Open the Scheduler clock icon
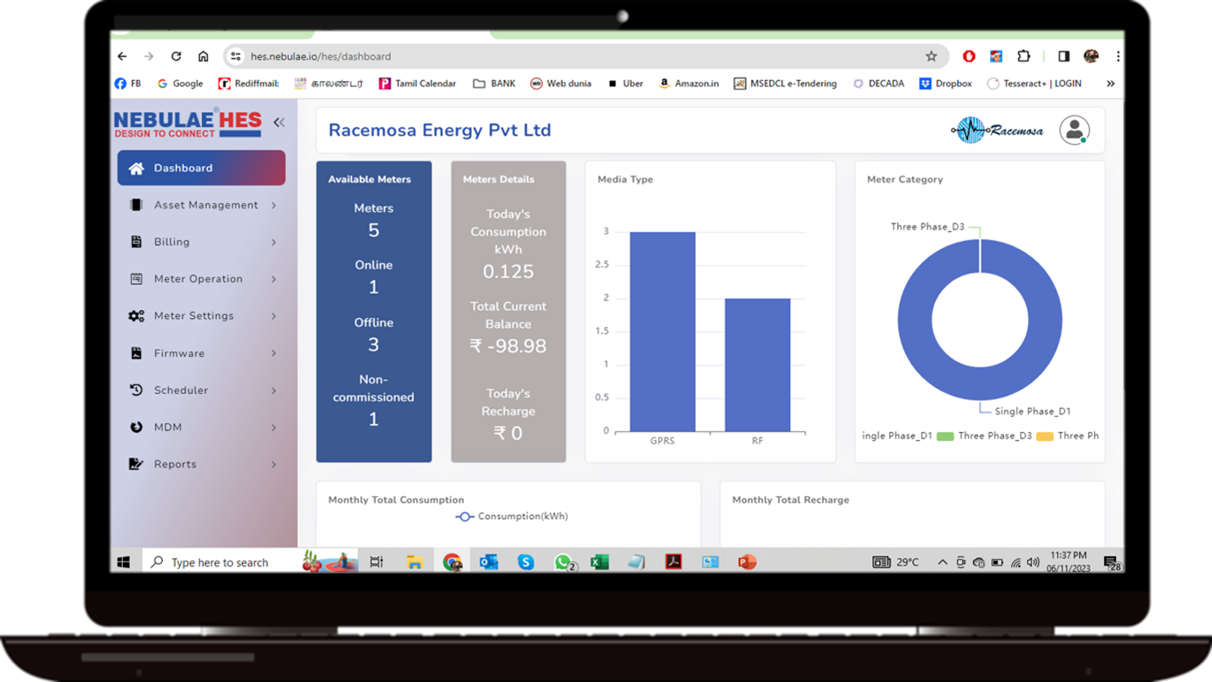Viewport: 1212px width, 682px height. coord(135,389)
